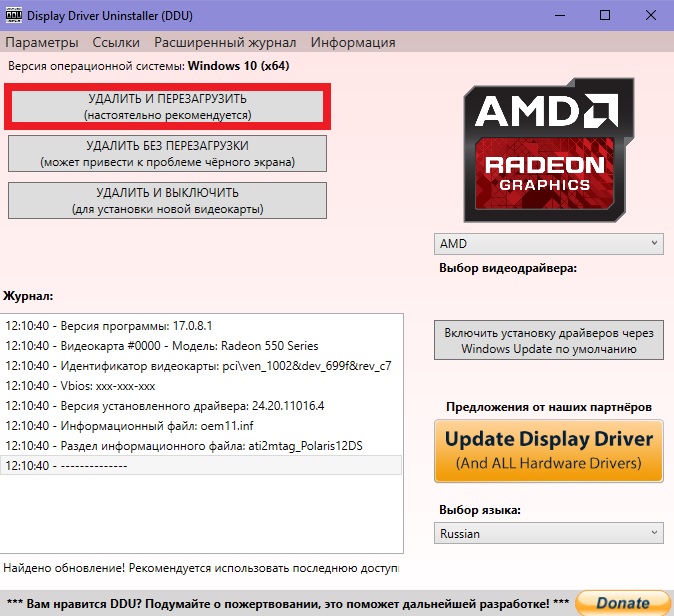This screenshot has height=616, width=674.
Task: Click Удалить и перезагрузить button
Action: tap(167, 107)
